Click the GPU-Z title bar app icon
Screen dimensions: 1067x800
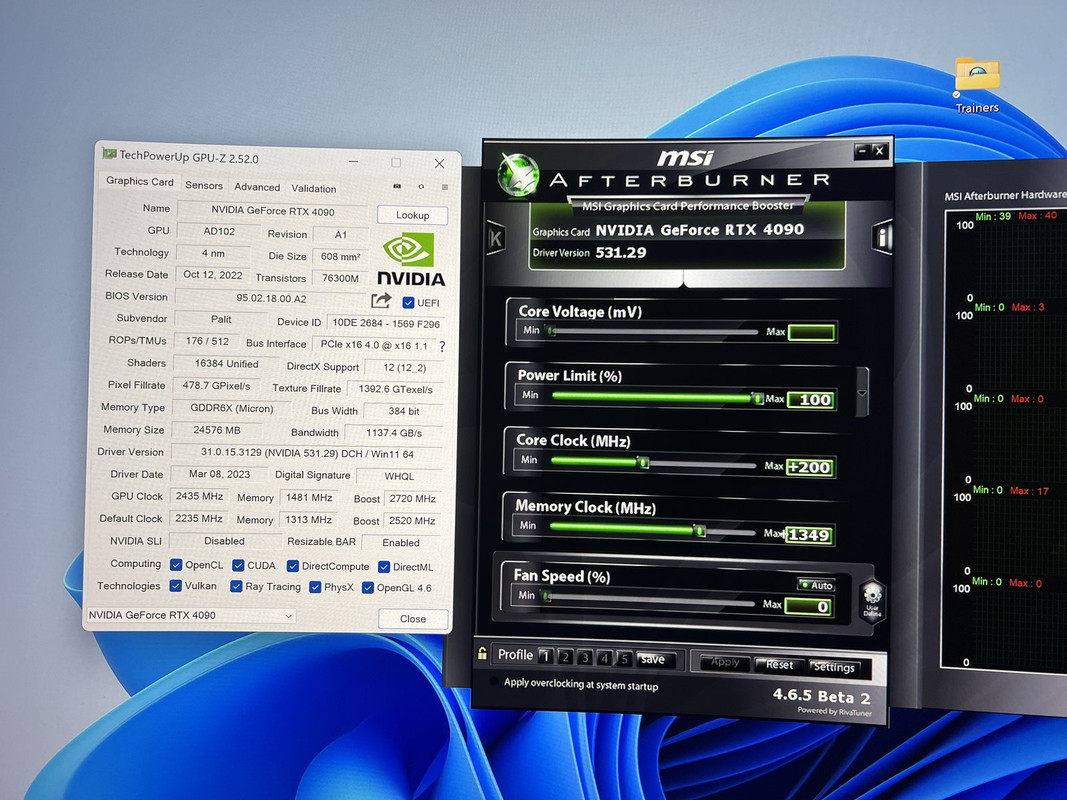click(x=108, y=154)
